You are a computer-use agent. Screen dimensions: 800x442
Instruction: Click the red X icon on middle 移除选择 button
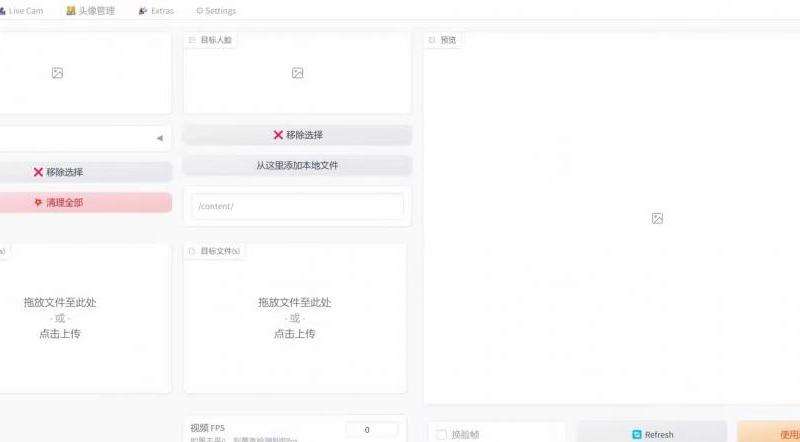coord(278,135)
